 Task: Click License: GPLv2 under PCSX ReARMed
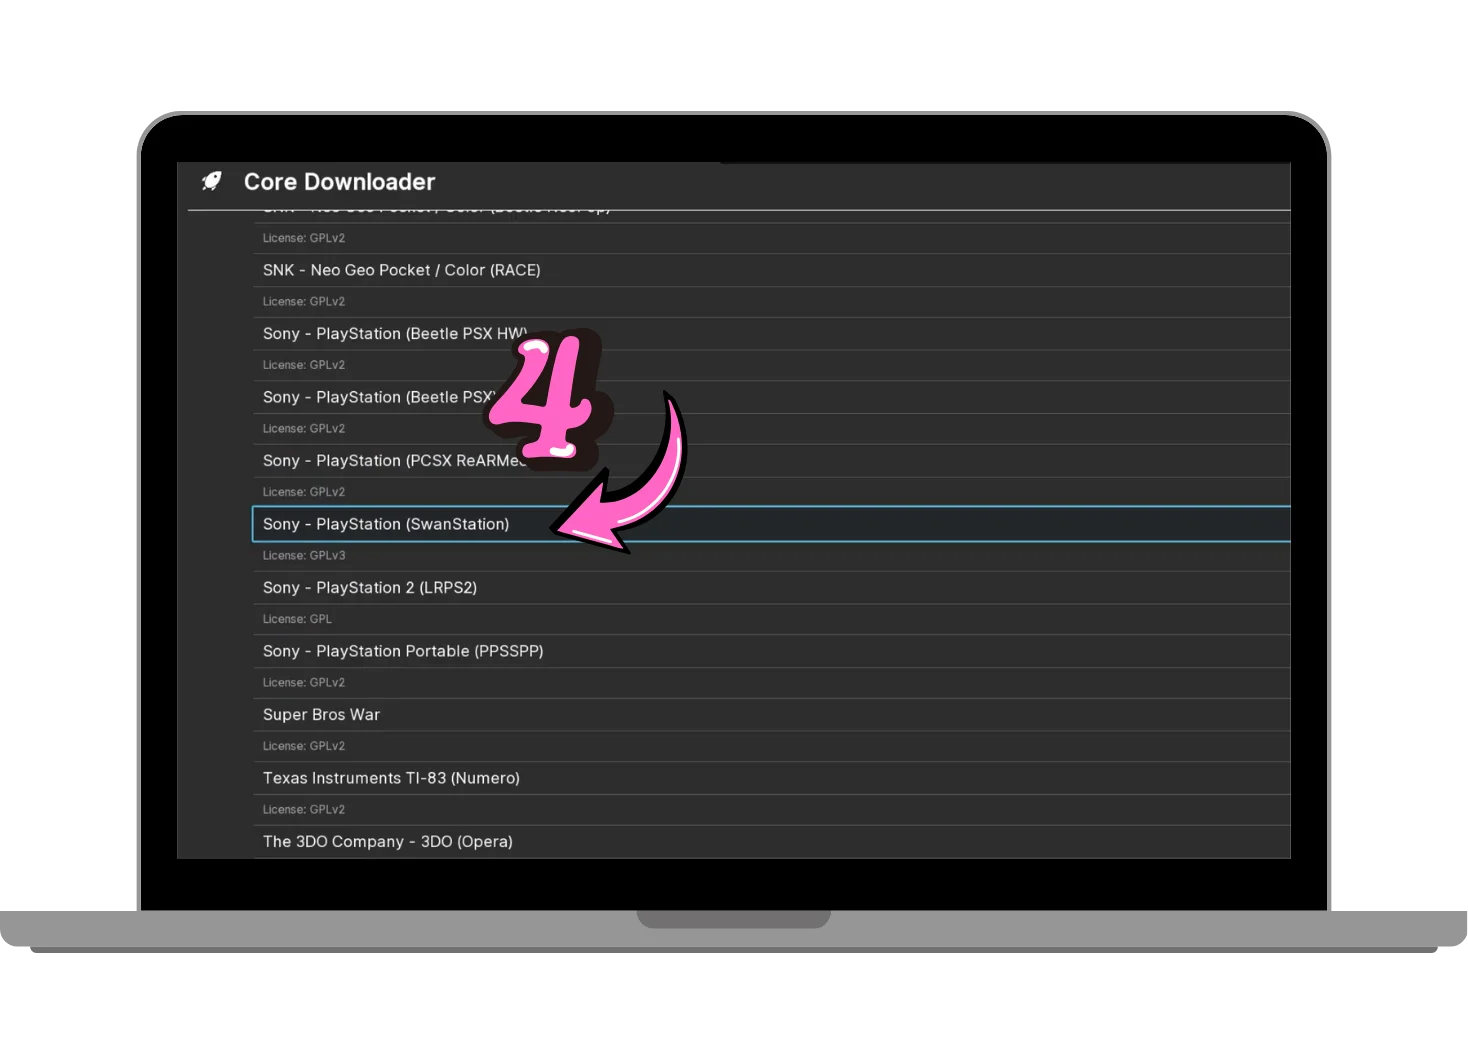[304, 492]
